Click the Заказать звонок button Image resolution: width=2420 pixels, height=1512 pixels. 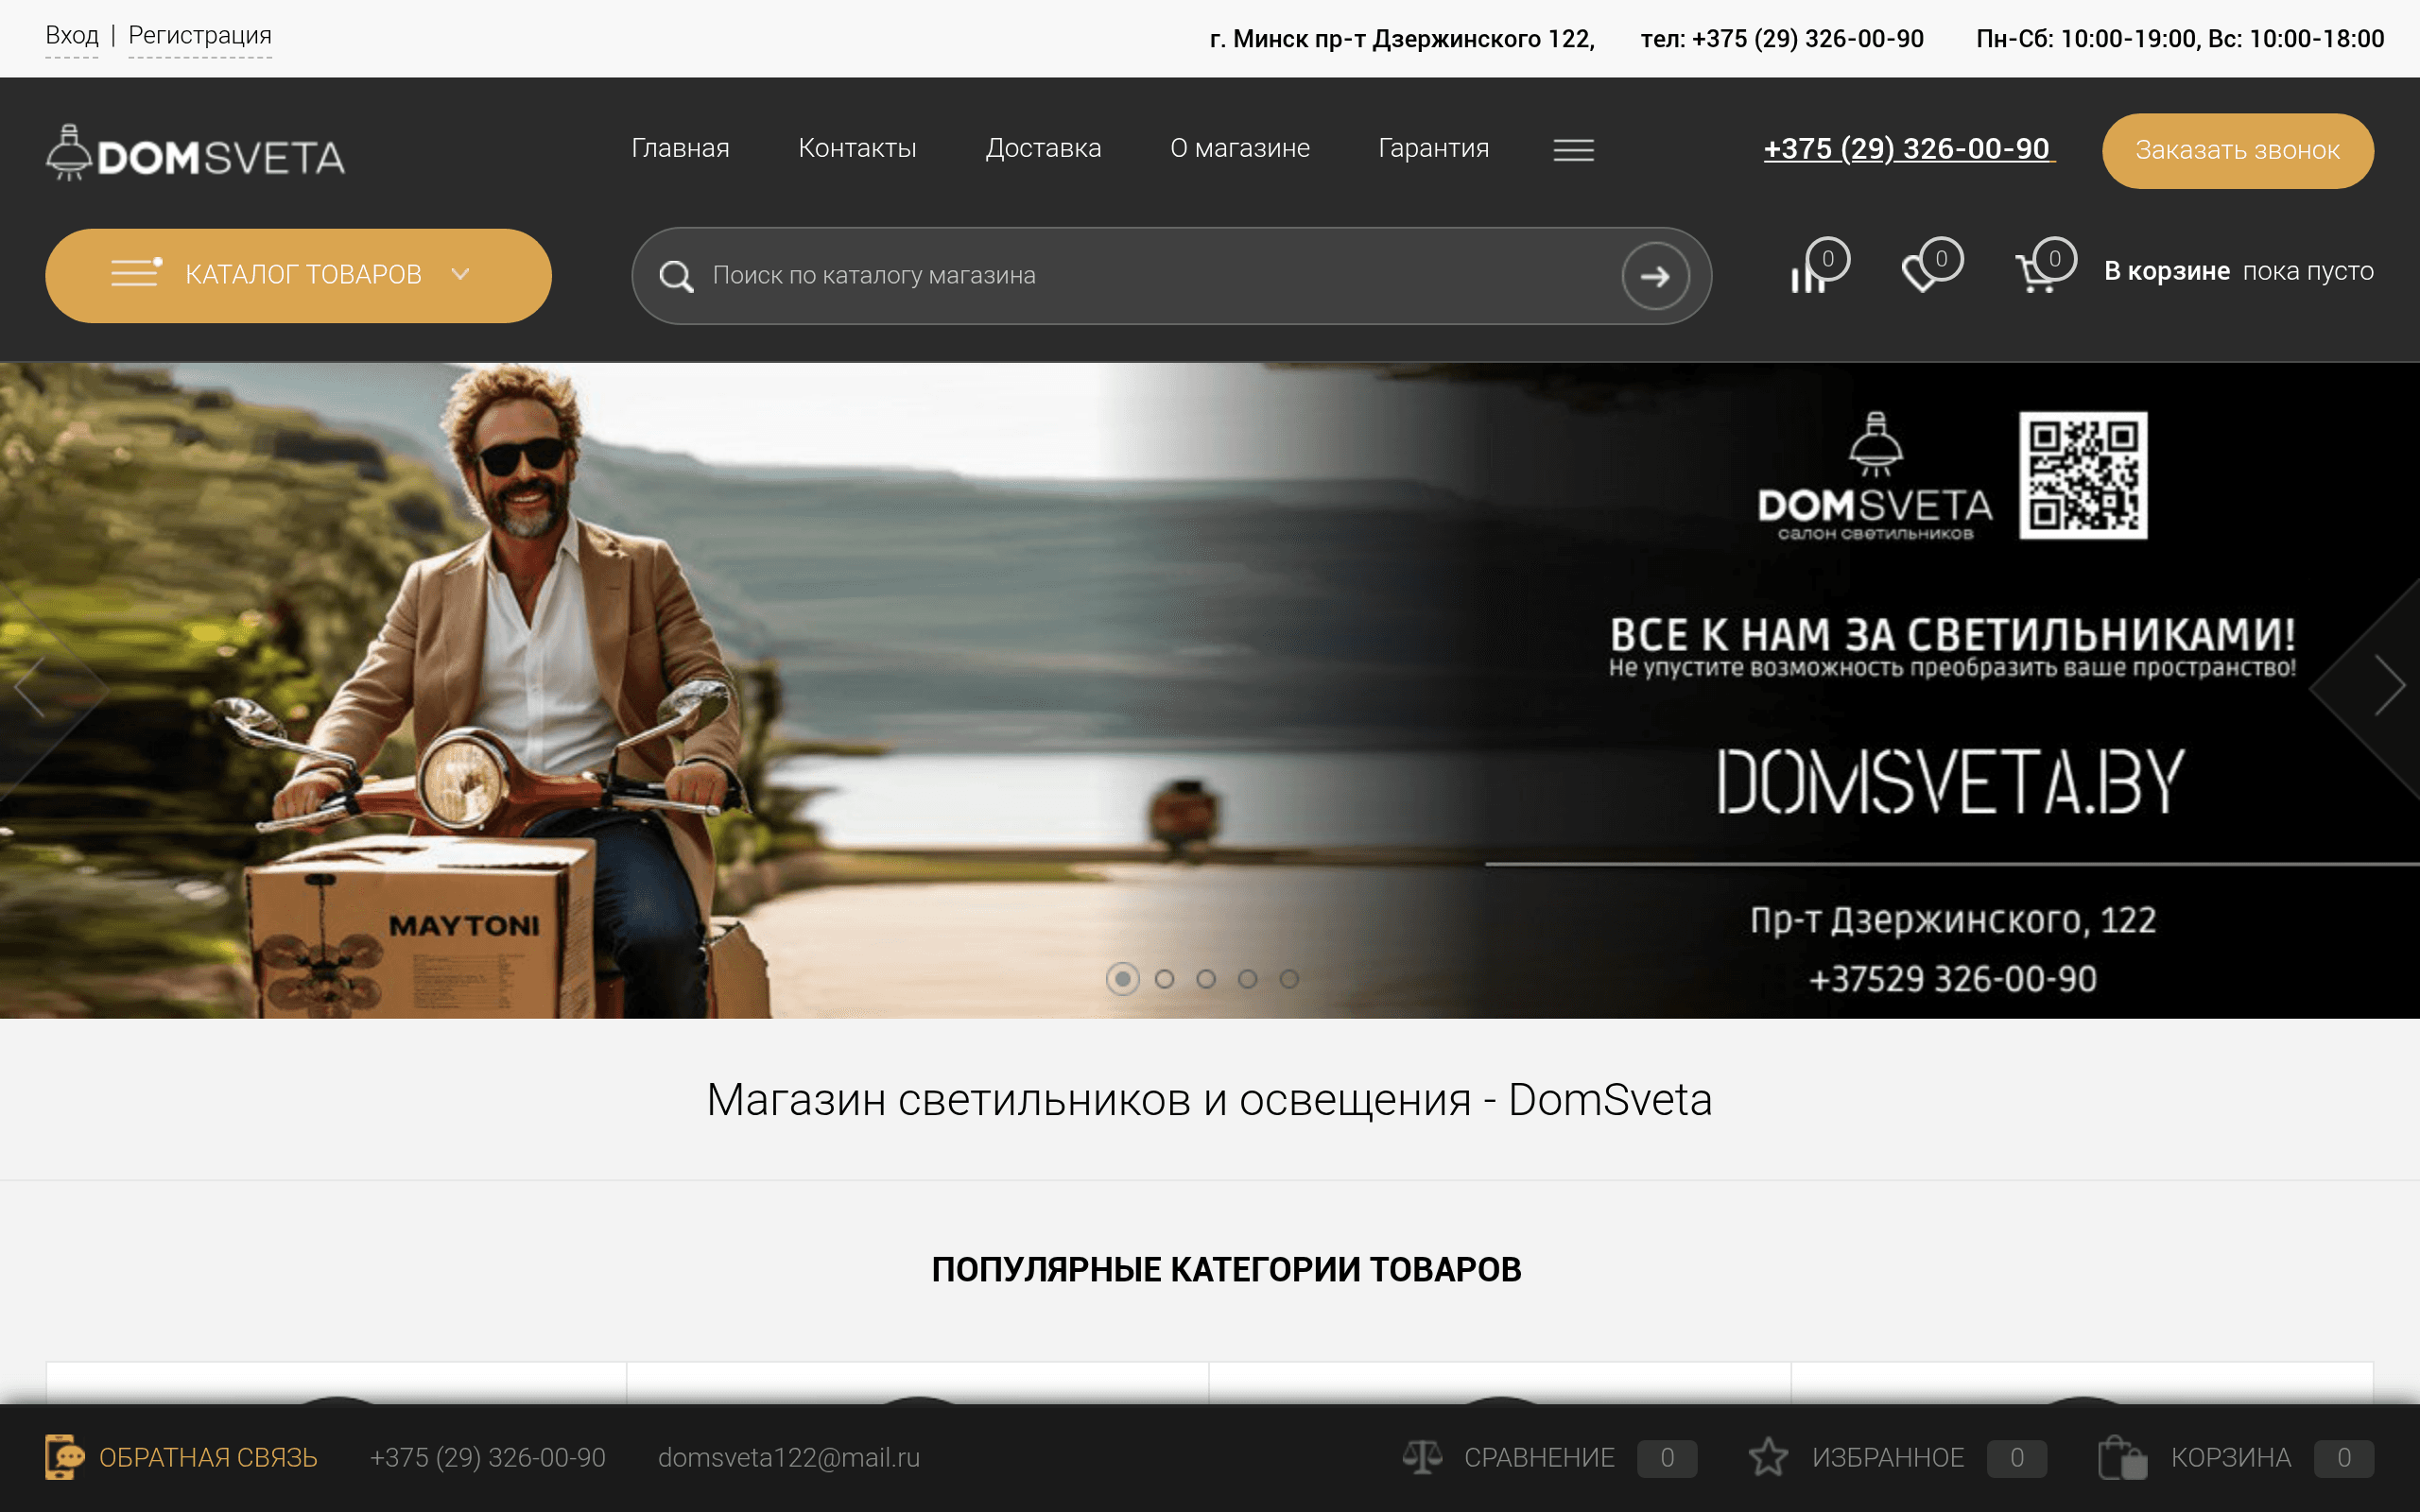[x=2237, y=151]
